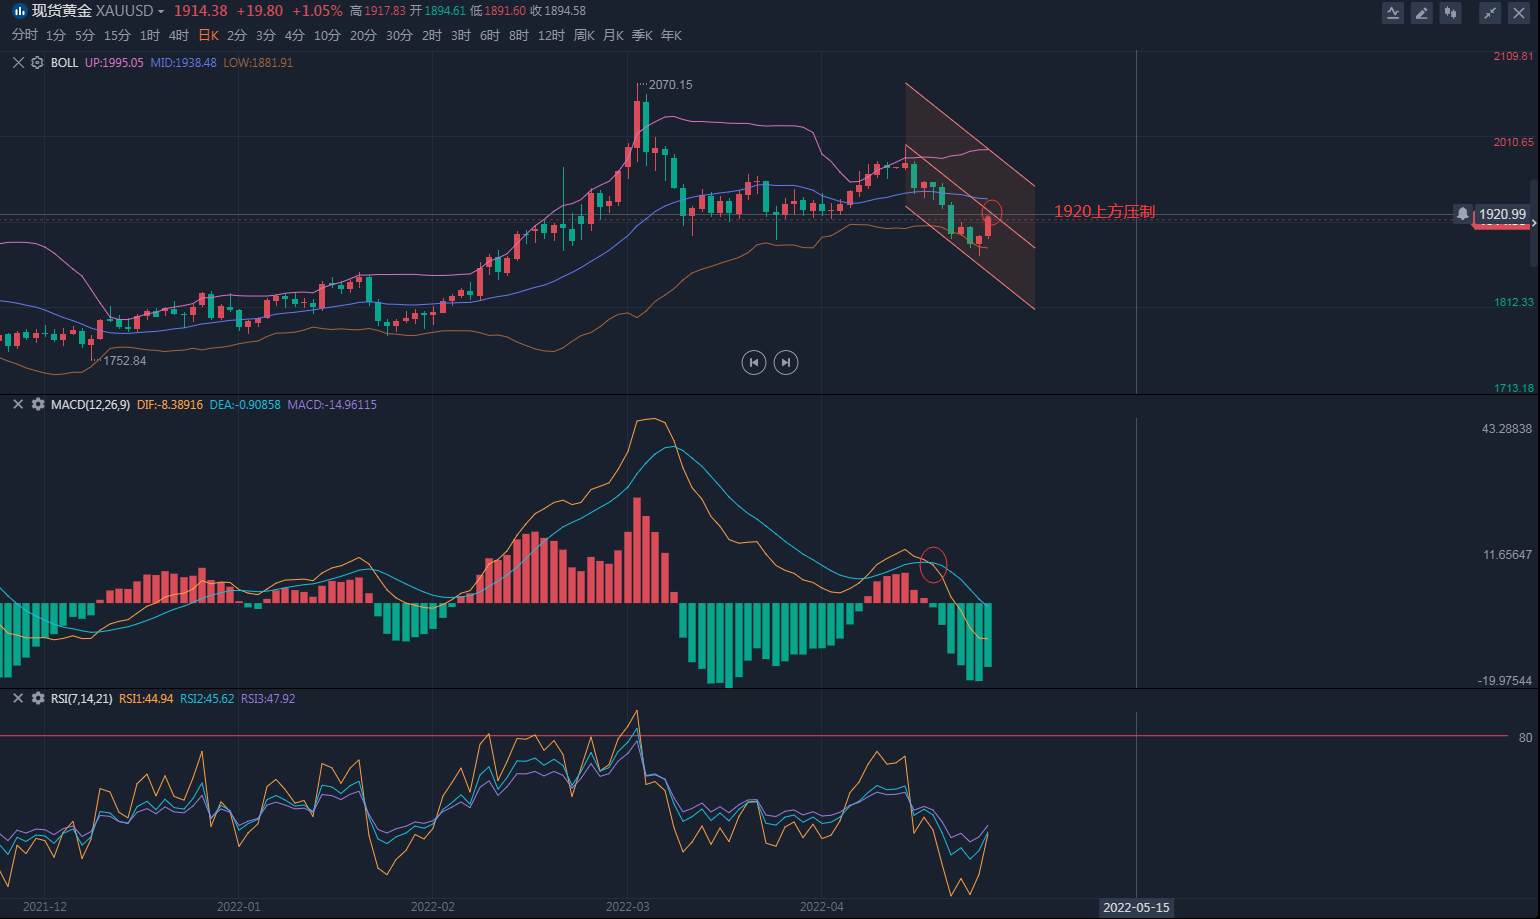Switch to 分时 timeframe
Screen dimensions: 1540x919
(x=25, y=35)
